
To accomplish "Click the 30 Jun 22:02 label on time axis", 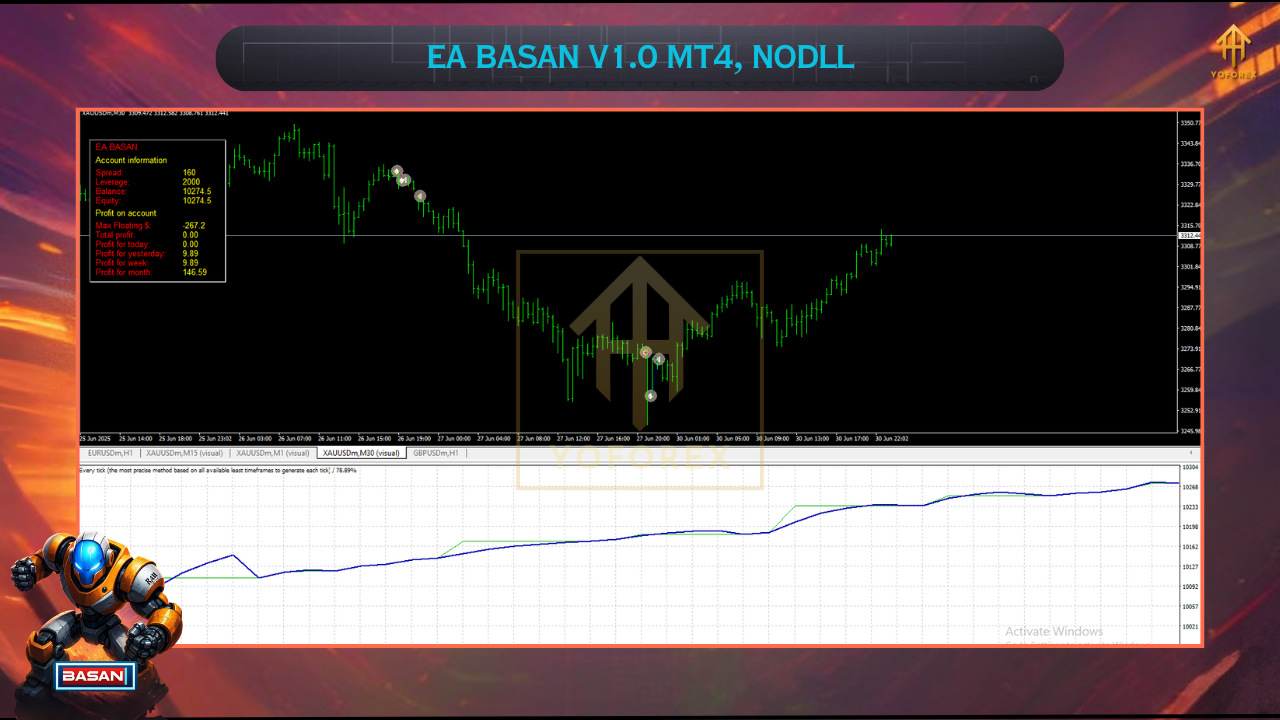I will click(x=891, y=438).
